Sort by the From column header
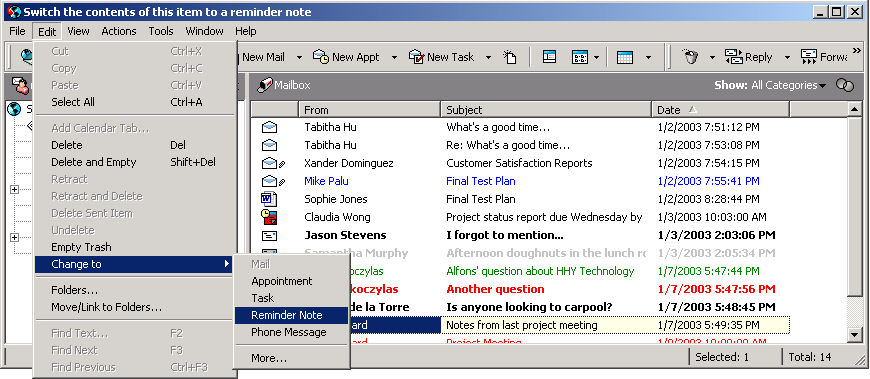Viewport: 870px width, 379px height. click(370, 110)
